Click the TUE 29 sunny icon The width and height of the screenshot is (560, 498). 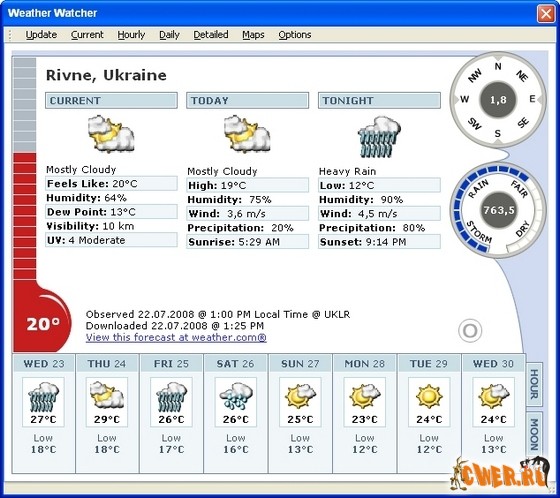[x=429, y=396]
